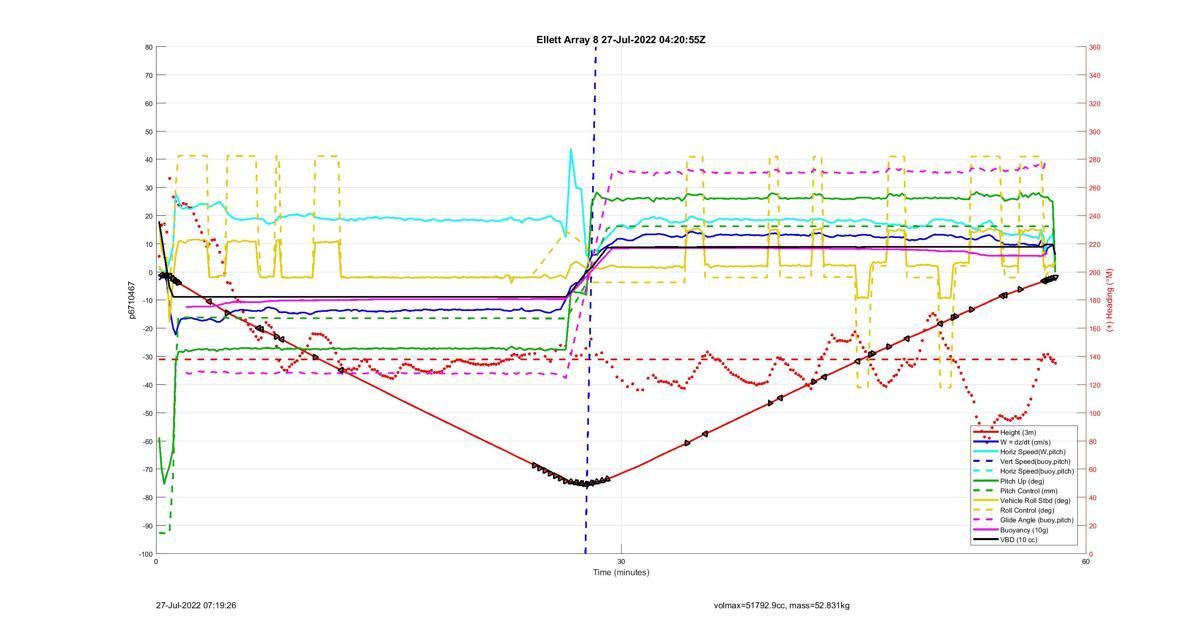
Task: Click the red Height (3m) legend line sample
Action: tap(985, 432)
